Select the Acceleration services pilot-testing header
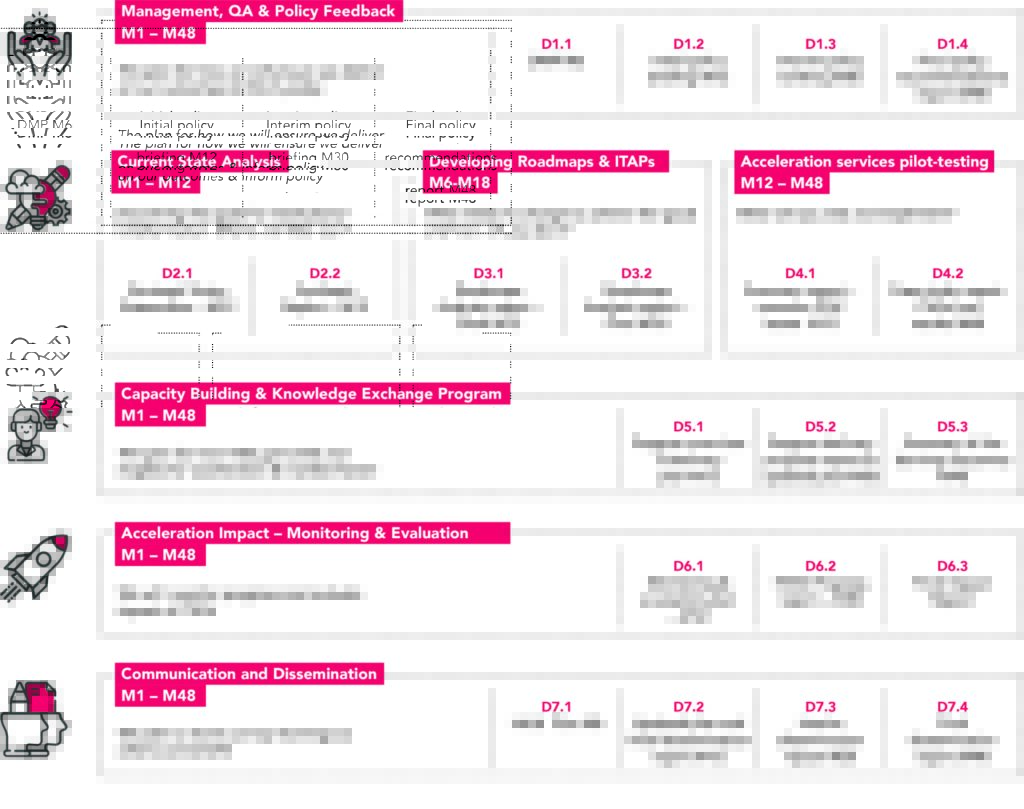Viewport: 1024px width, 809px height. click(x=864, y=161)
